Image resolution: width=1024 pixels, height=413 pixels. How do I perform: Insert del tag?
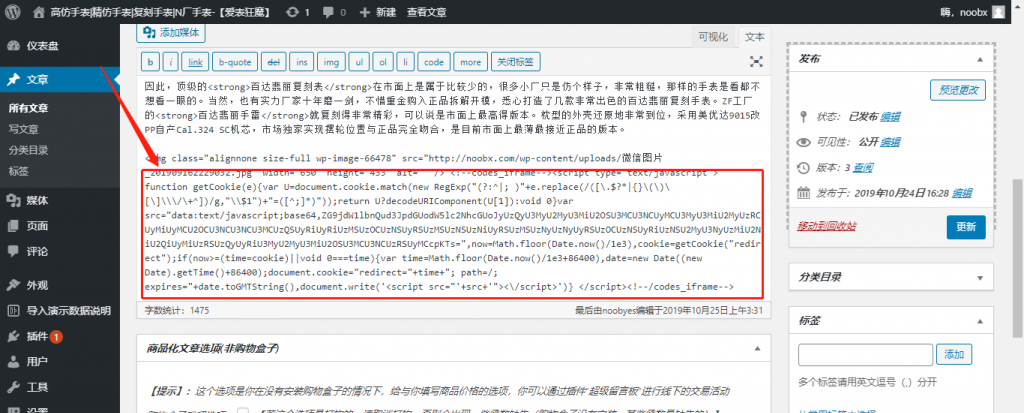coord(274,62)
